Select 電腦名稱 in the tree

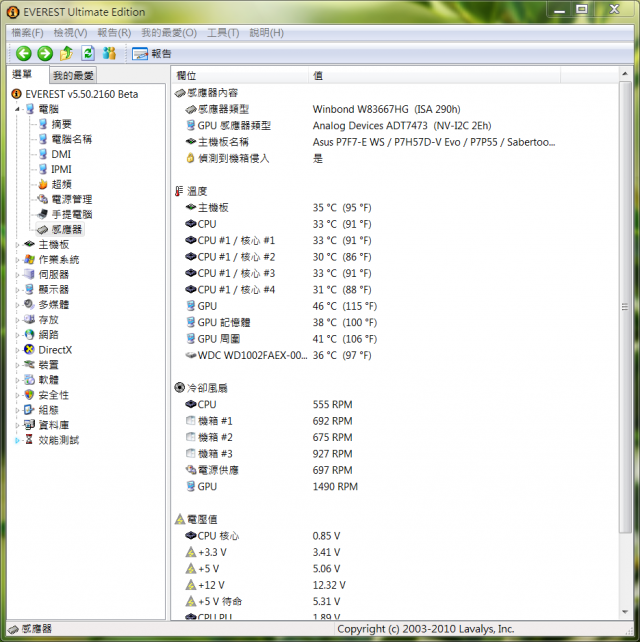[x=71, y=139]
